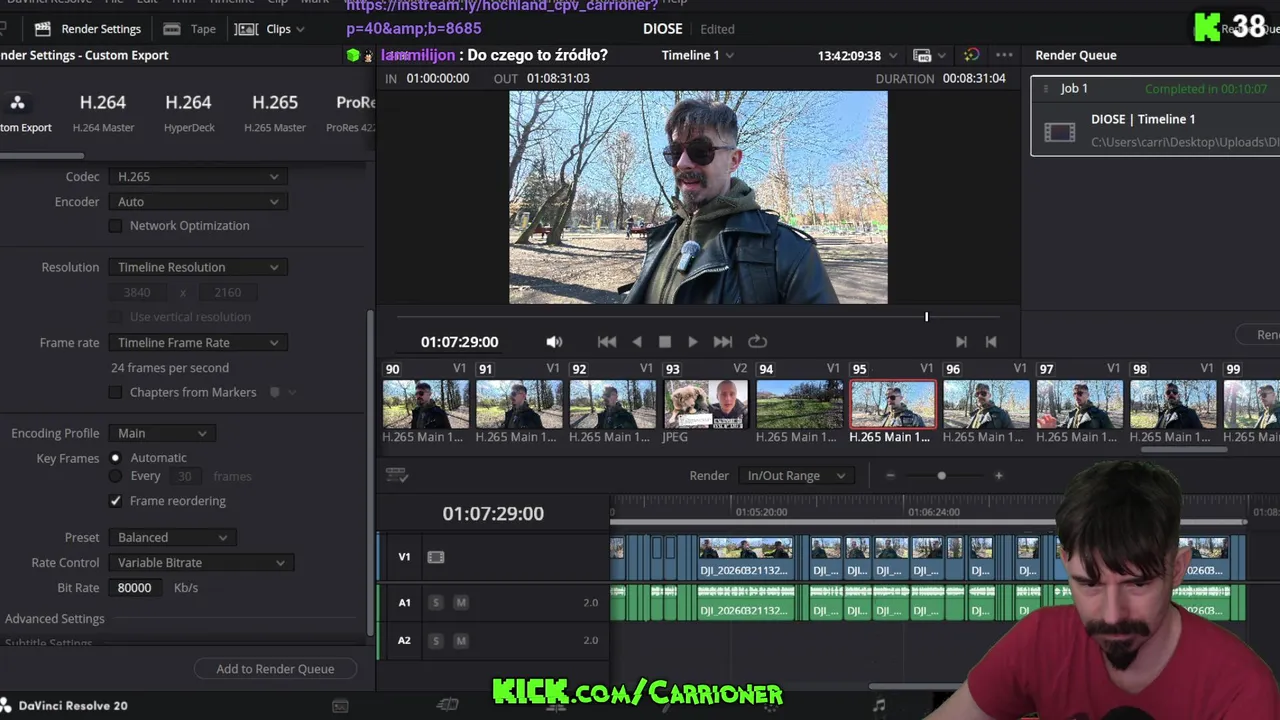Open the Resolution dropdown
Image resolution: width=1280 pixels, height=720 pixels.
[x=198, y=267]
